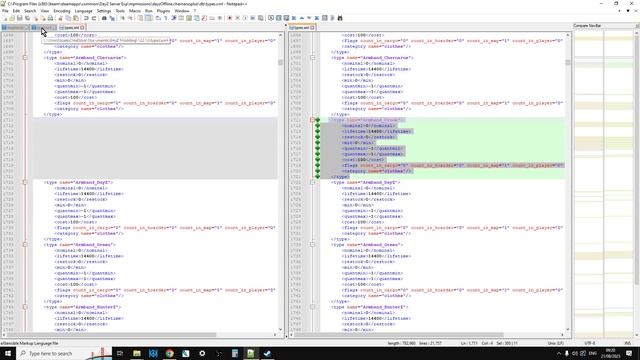Click the Windows Start button
Image resolution: width=640 pixels, height=360 pixels.
coord(7,353)
